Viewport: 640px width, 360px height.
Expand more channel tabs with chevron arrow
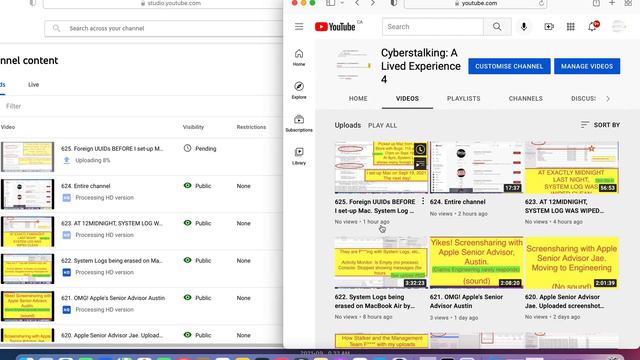click(x=608, y=99)
